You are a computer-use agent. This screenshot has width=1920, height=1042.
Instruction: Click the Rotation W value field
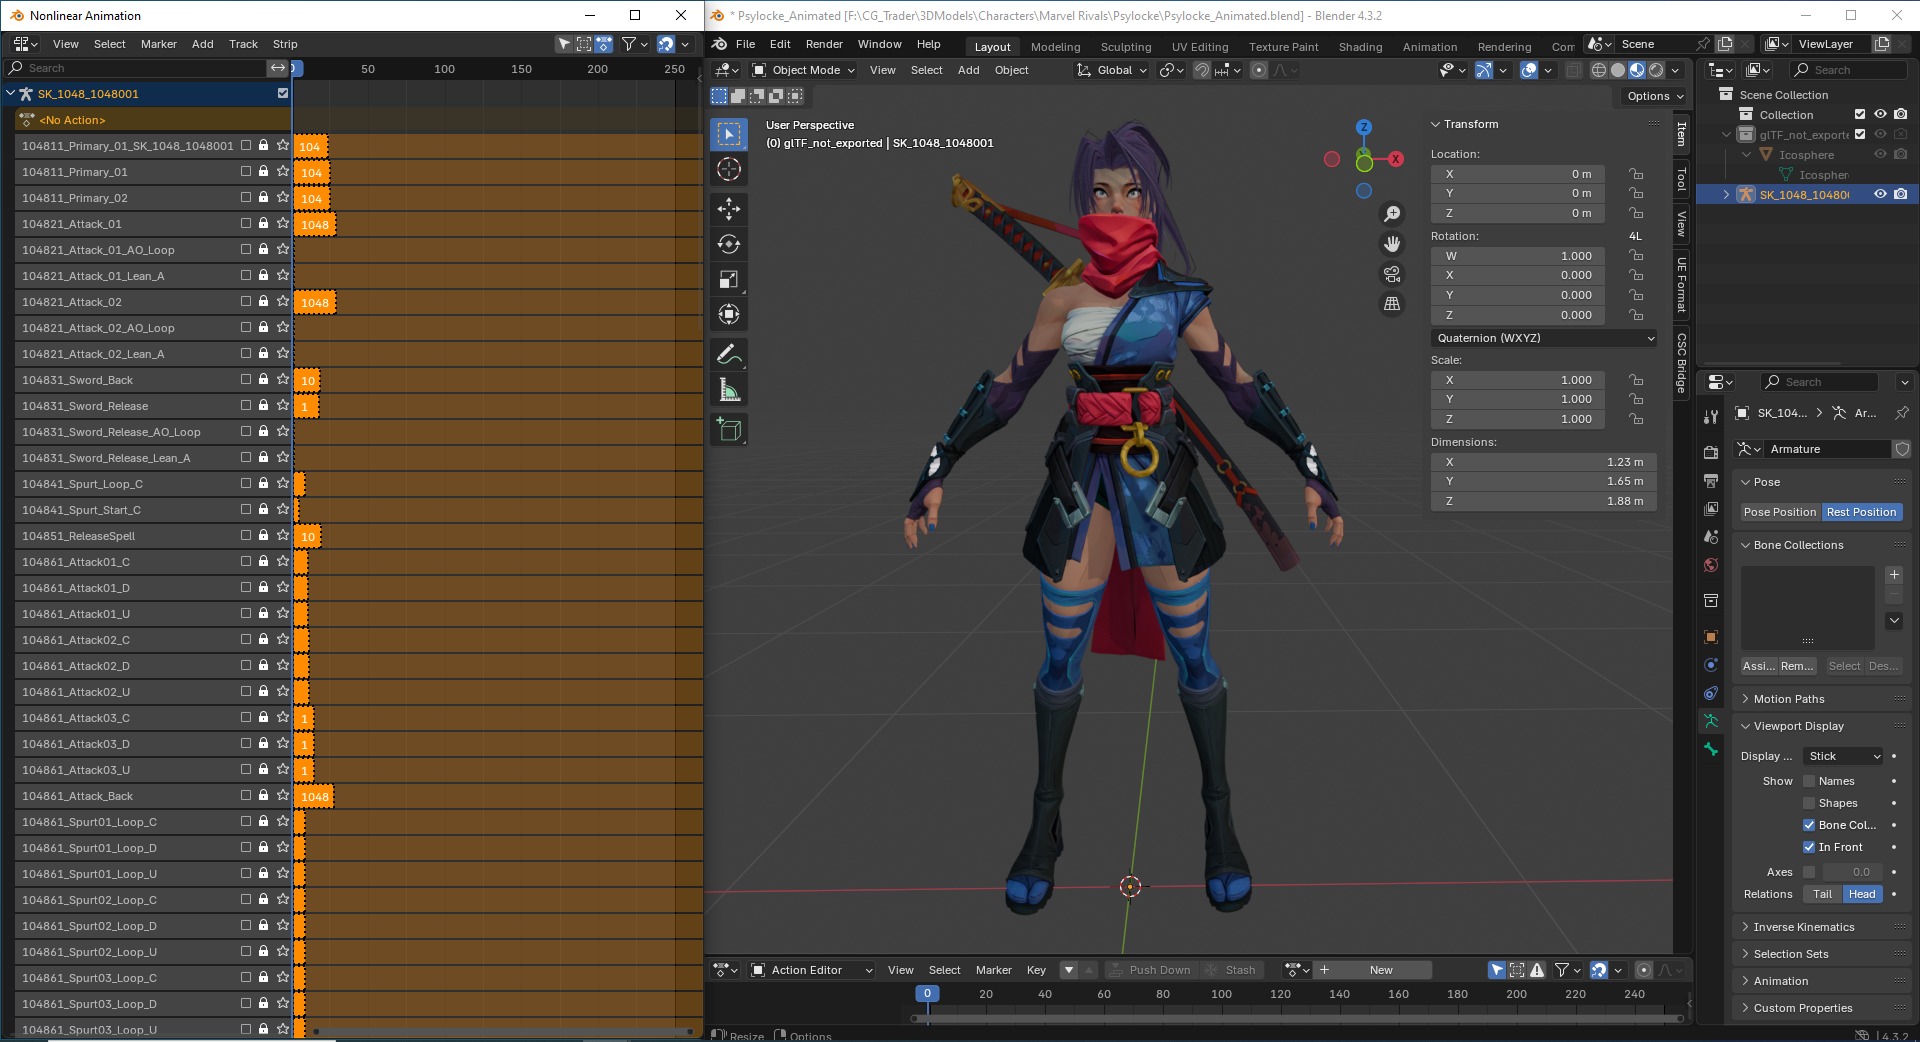(1517, 256)
